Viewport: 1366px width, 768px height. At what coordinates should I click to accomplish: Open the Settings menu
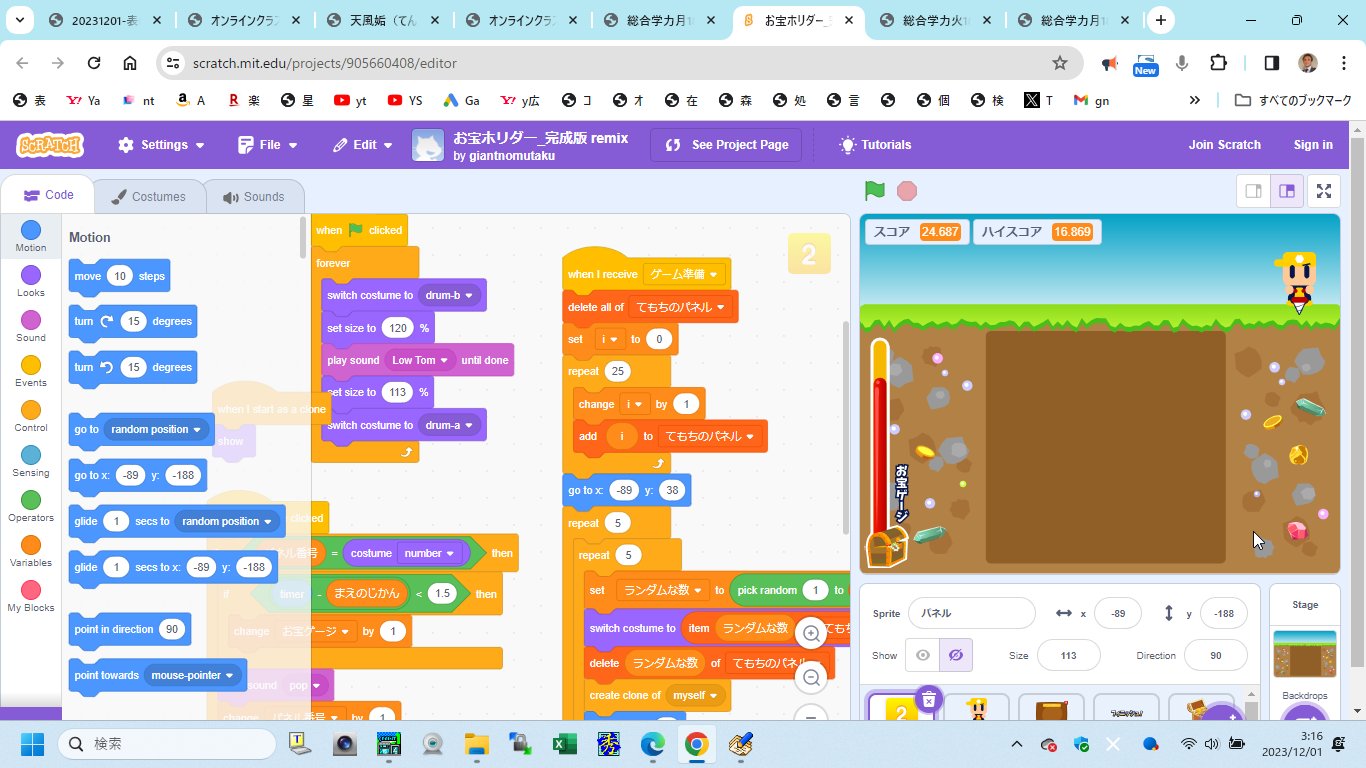pos(161,145)
